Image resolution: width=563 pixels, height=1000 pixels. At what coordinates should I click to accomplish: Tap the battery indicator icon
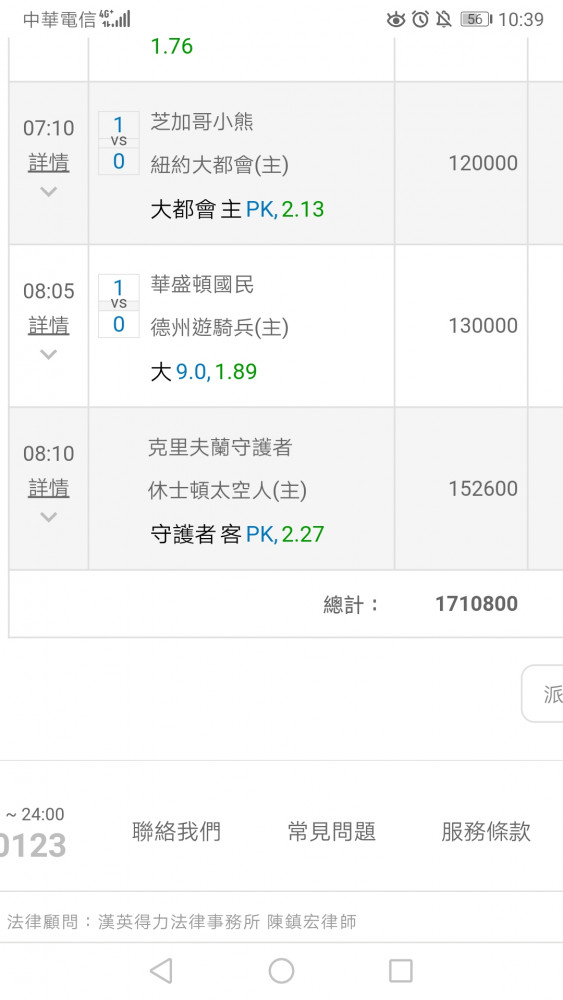pos(476,19)
